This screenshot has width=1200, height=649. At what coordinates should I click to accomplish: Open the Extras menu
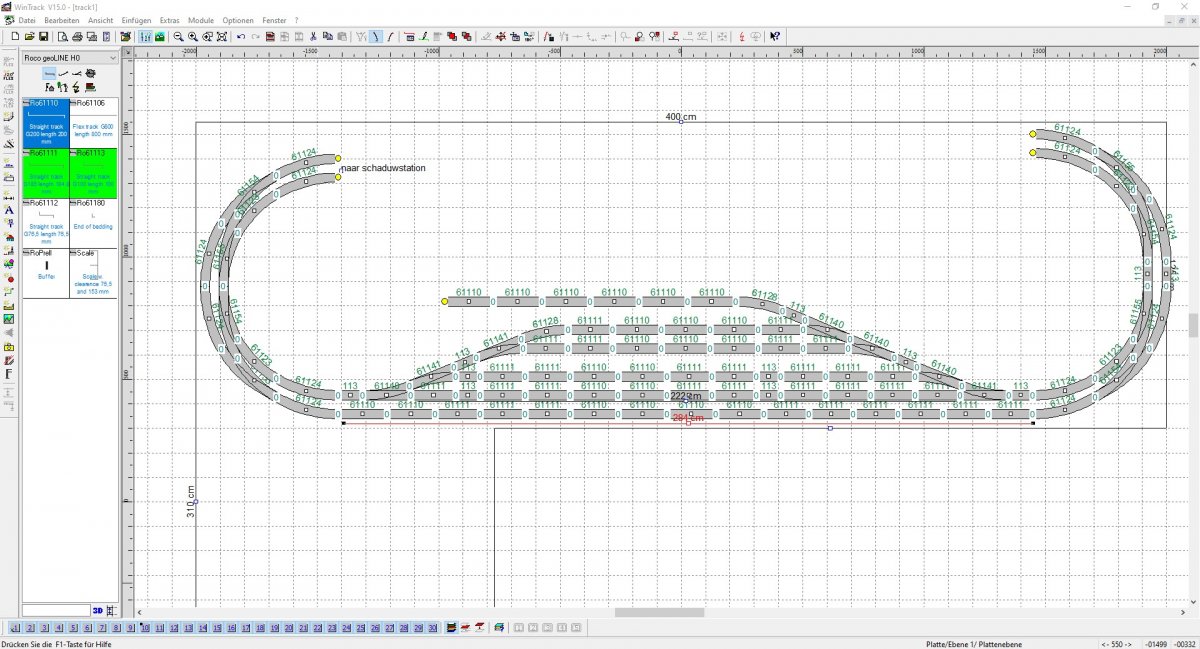click(171, 20)
